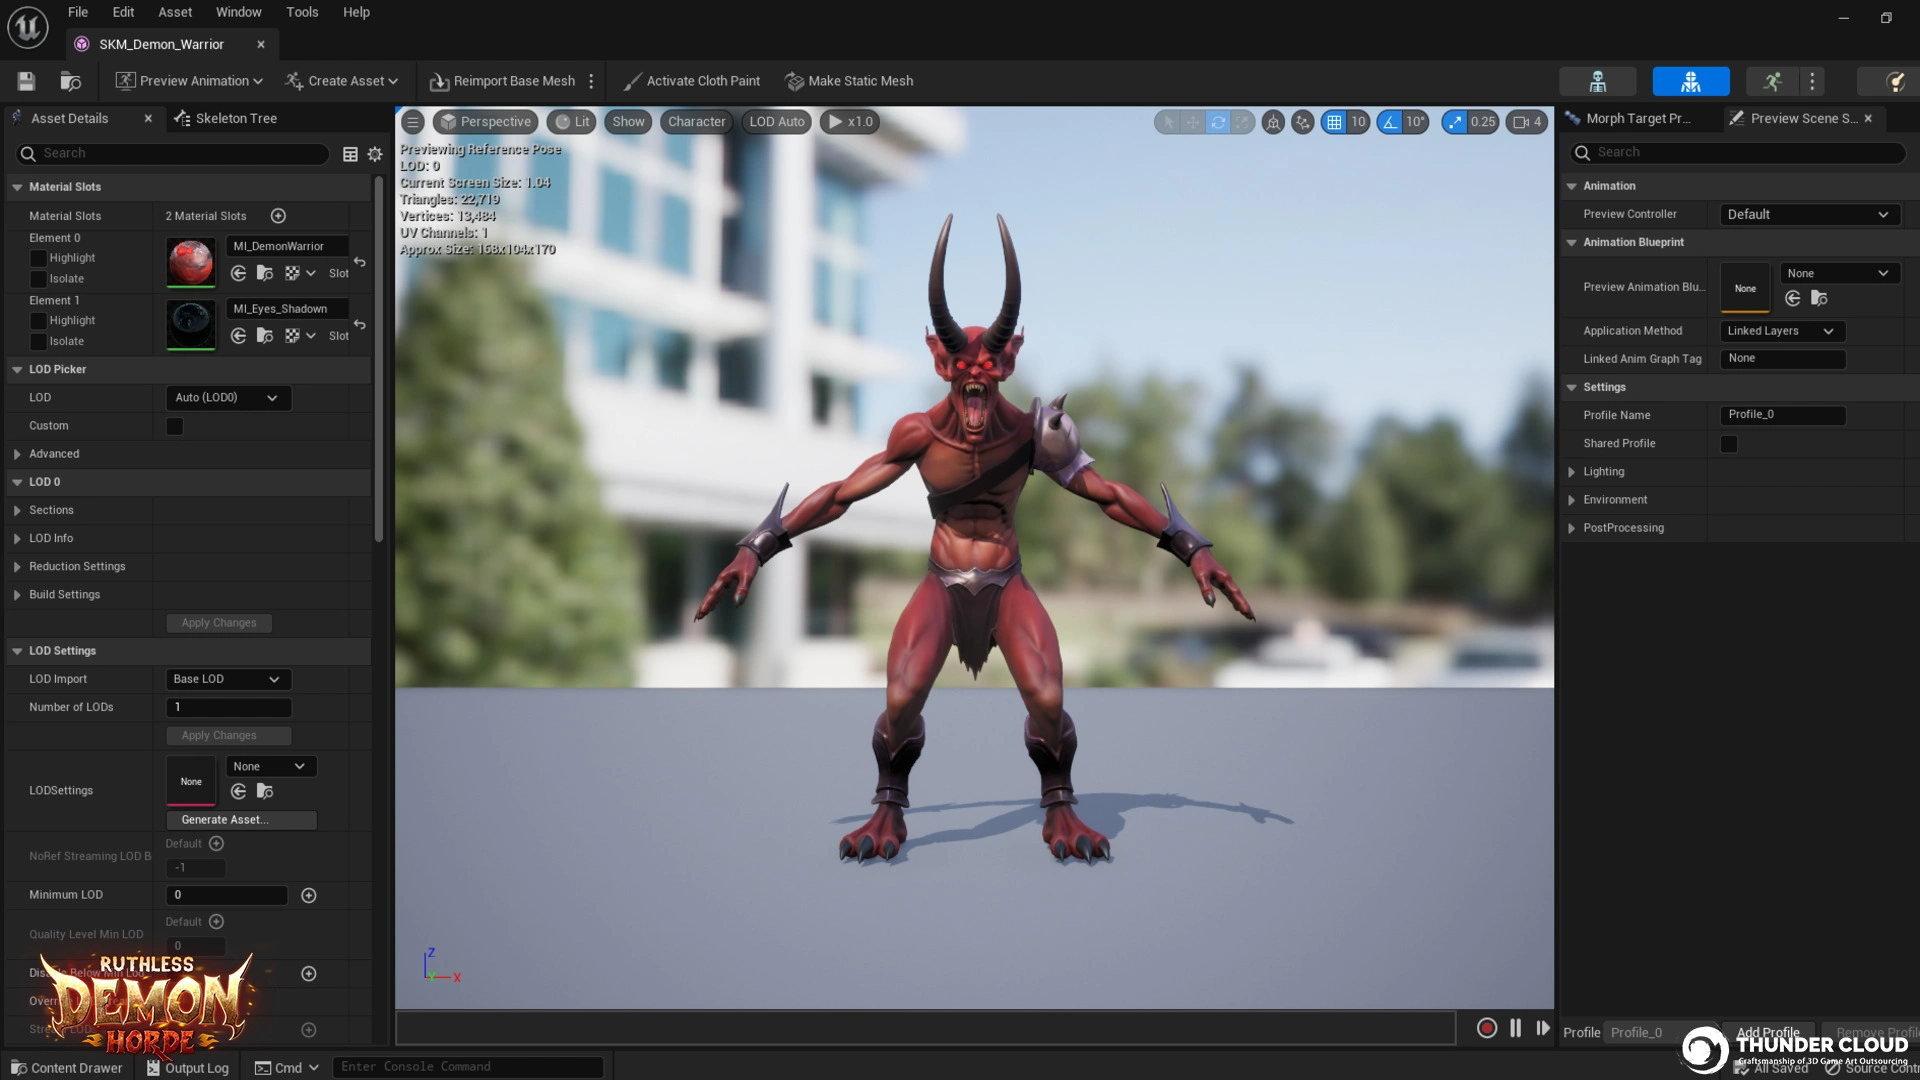The height and width of the screenshot is (1080, 1920).
Task: Open Application Method Linked Layers dropdown
Action: click(x=1782, y=331)
